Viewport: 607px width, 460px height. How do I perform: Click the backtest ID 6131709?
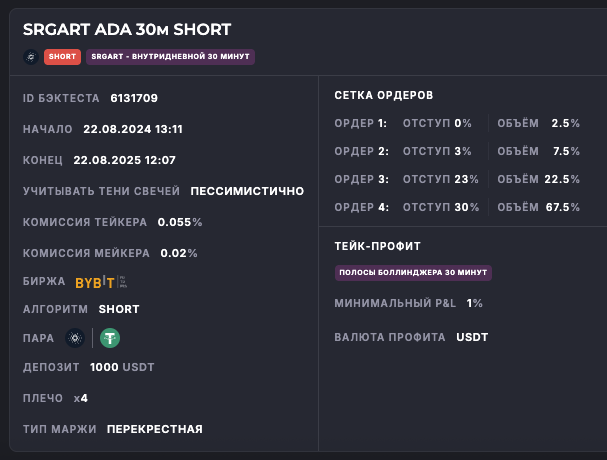tap(133, 98)
